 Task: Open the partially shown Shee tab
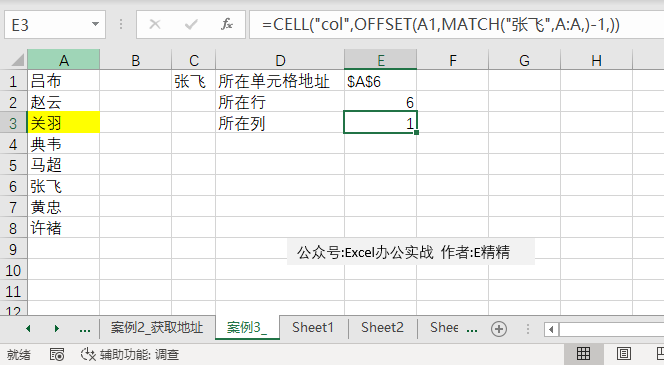(x=444, y=328)
